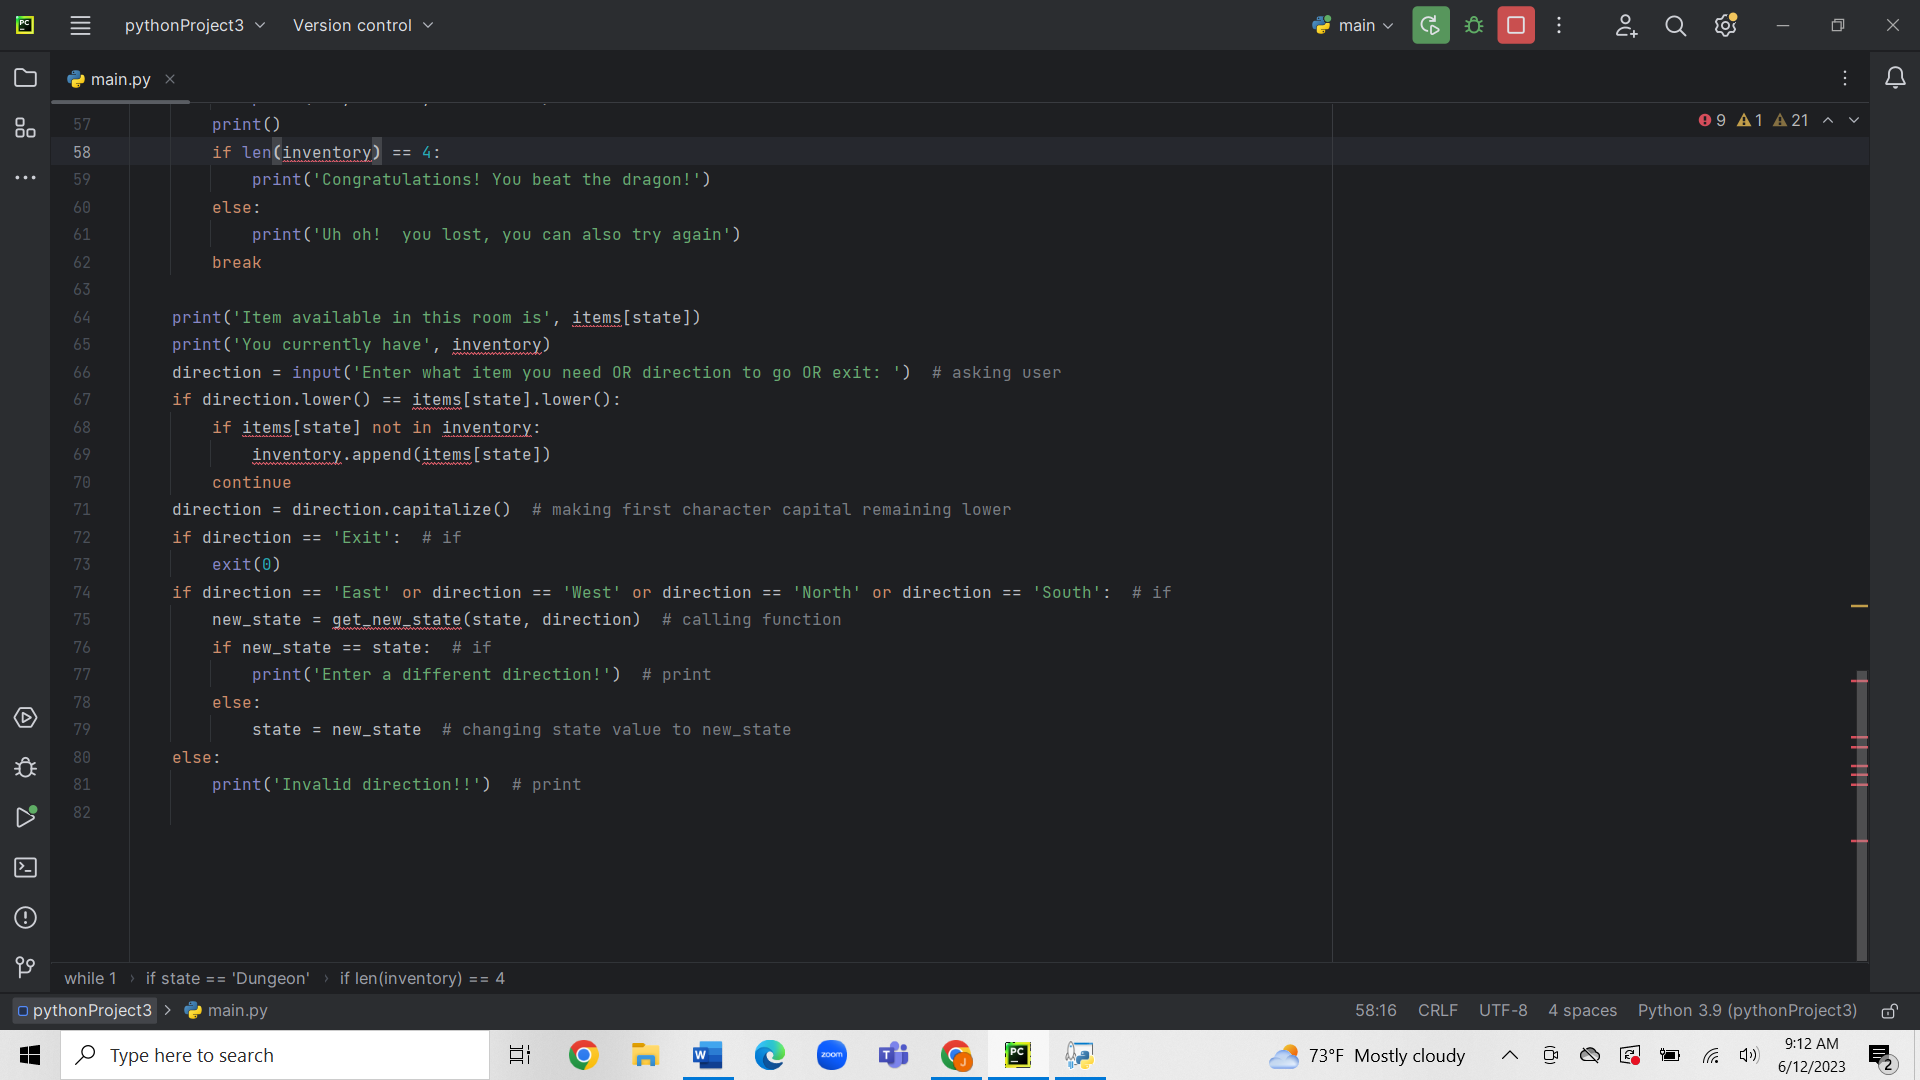Open the Terminal tool window
This screenshot has height=1080, width=1920.
coord(26,867)
